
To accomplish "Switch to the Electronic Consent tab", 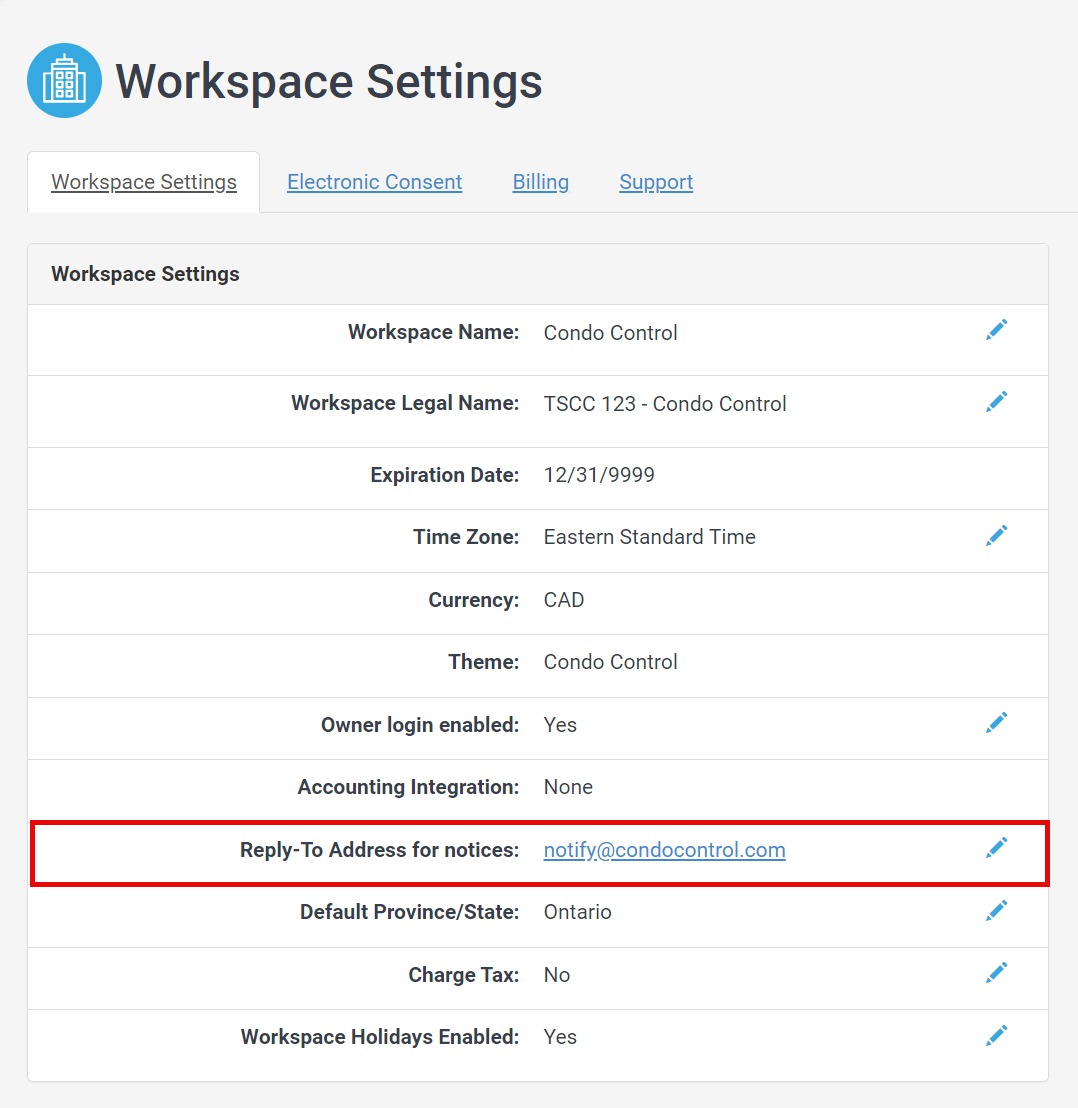I will point(374,182).
